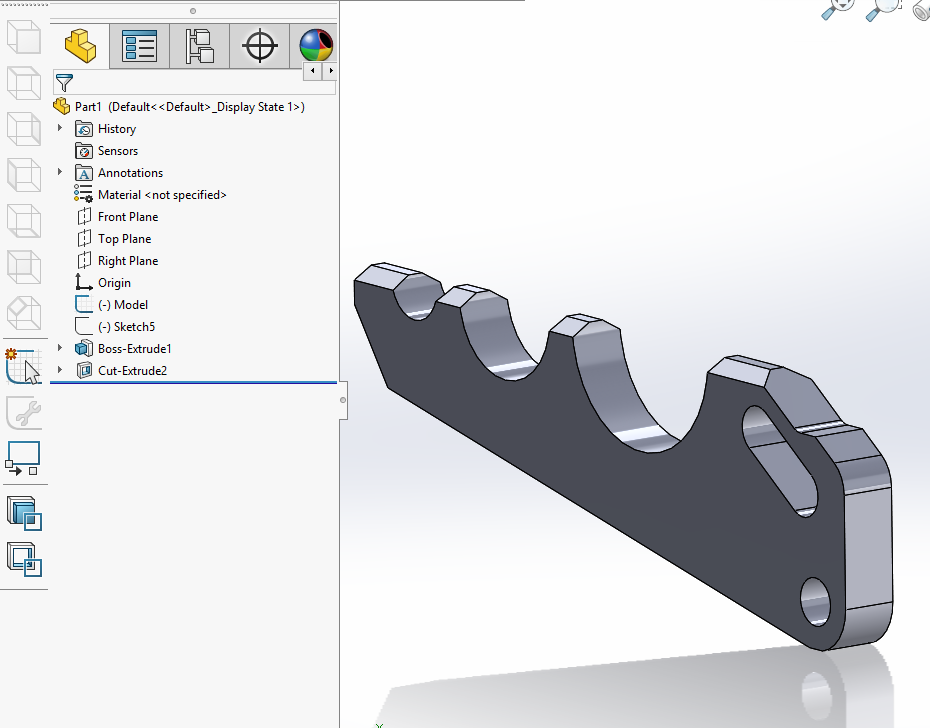Open the FeatureManager design tree tab
Viewport: 930px width, 728px height.
point(80,46)
